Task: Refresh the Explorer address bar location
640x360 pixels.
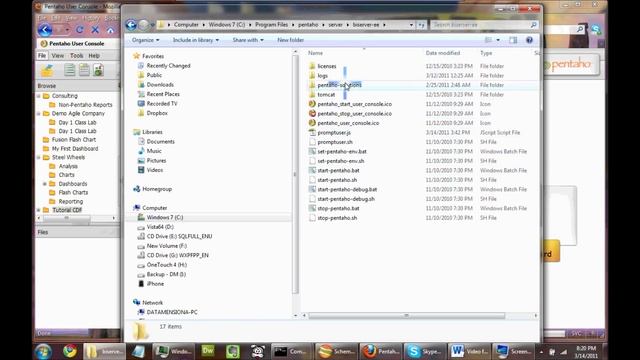Action: (421, 25)
